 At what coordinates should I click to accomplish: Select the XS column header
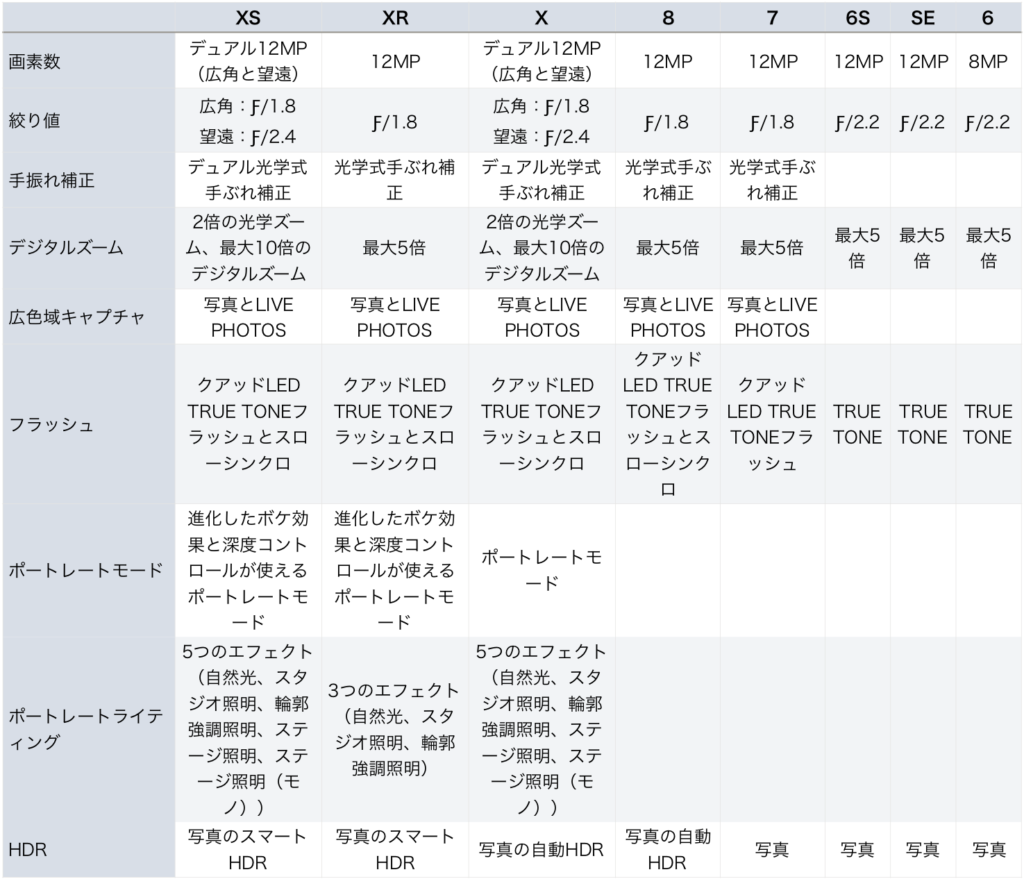248,18
